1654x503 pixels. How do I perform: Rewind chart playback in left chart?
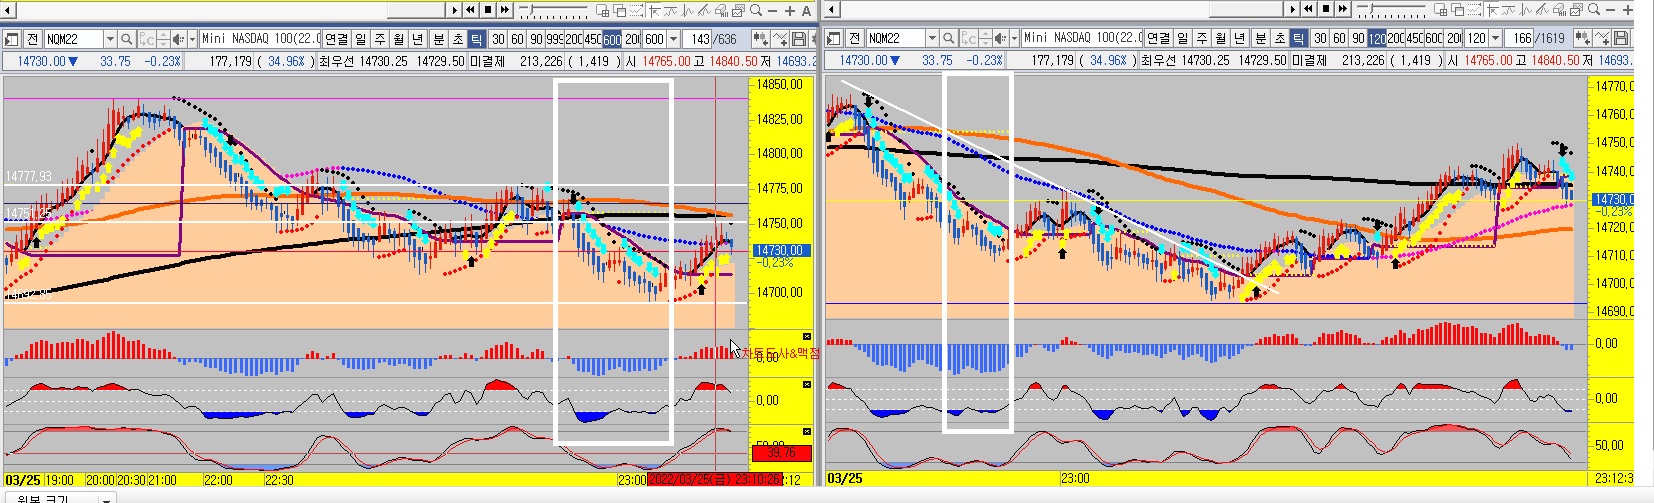(470, 9)
